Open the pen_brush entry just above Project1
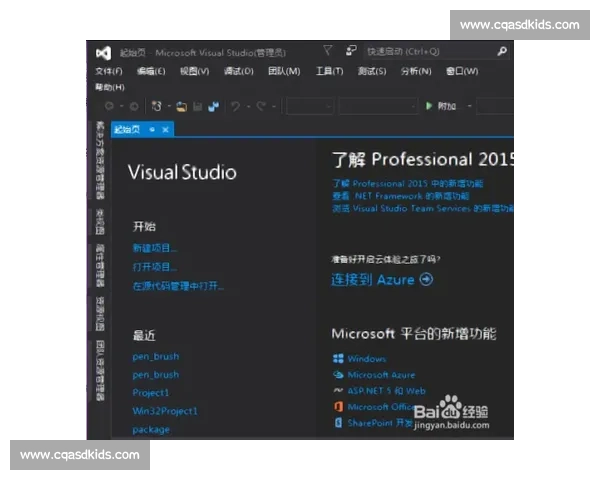This screenshot has width=600, height=480. 155,375
